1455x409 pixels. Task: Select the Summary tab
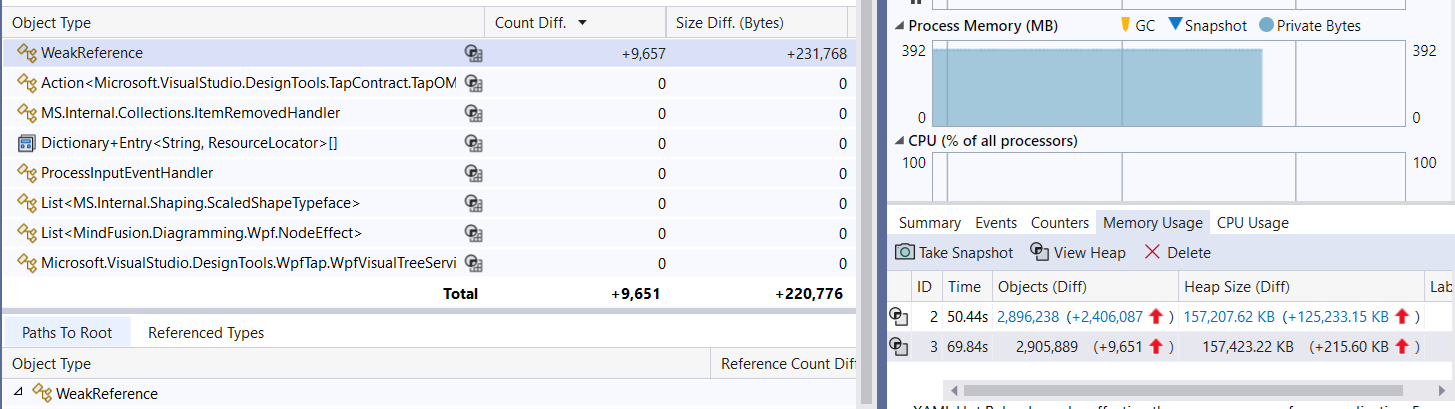point(929,223)
